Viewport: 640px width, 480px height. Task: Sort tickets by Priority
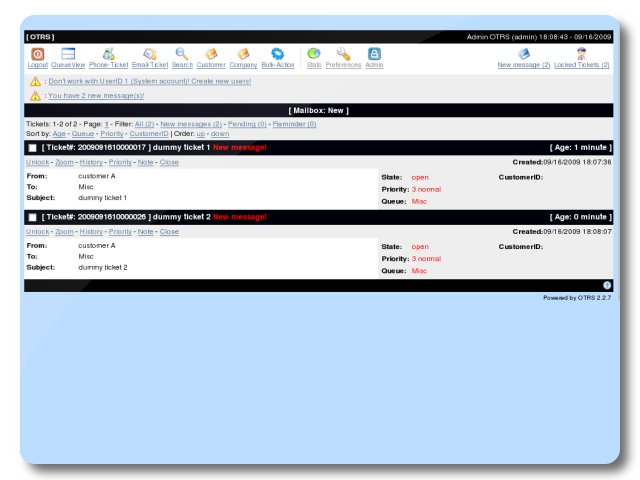[x=112, y=133]
